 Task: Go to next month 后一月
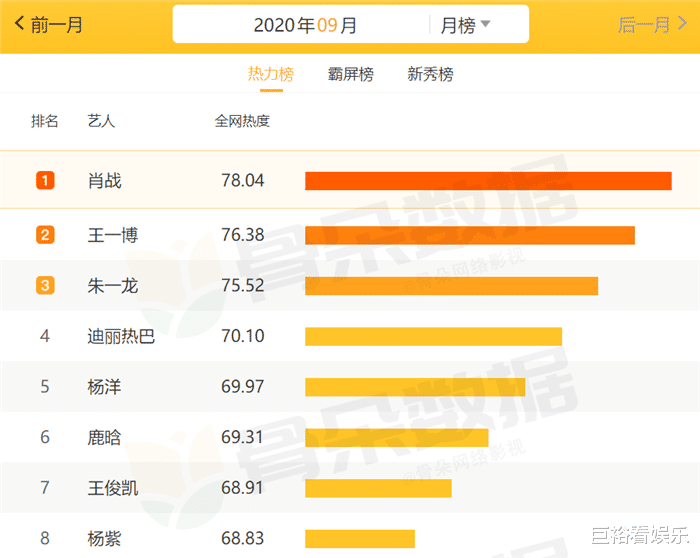pos(652,25)
